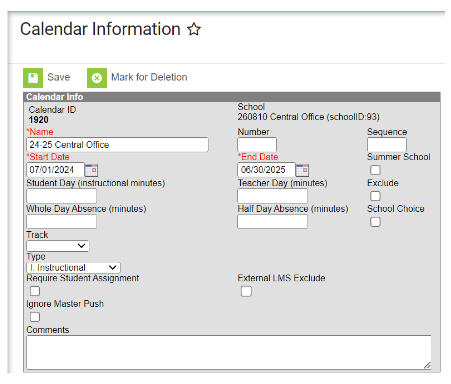Click the Calendar Information page title

point(100,29)
